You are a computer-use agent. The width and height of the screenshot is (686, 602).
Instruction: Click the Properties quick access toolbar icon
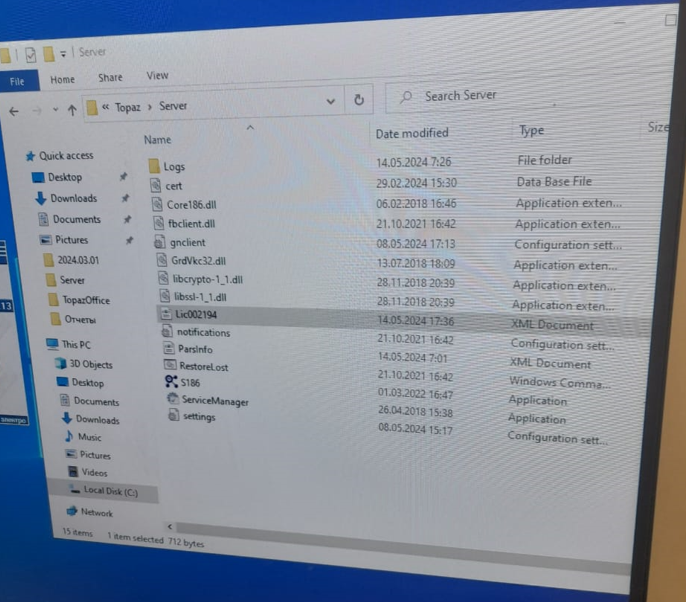30,55
